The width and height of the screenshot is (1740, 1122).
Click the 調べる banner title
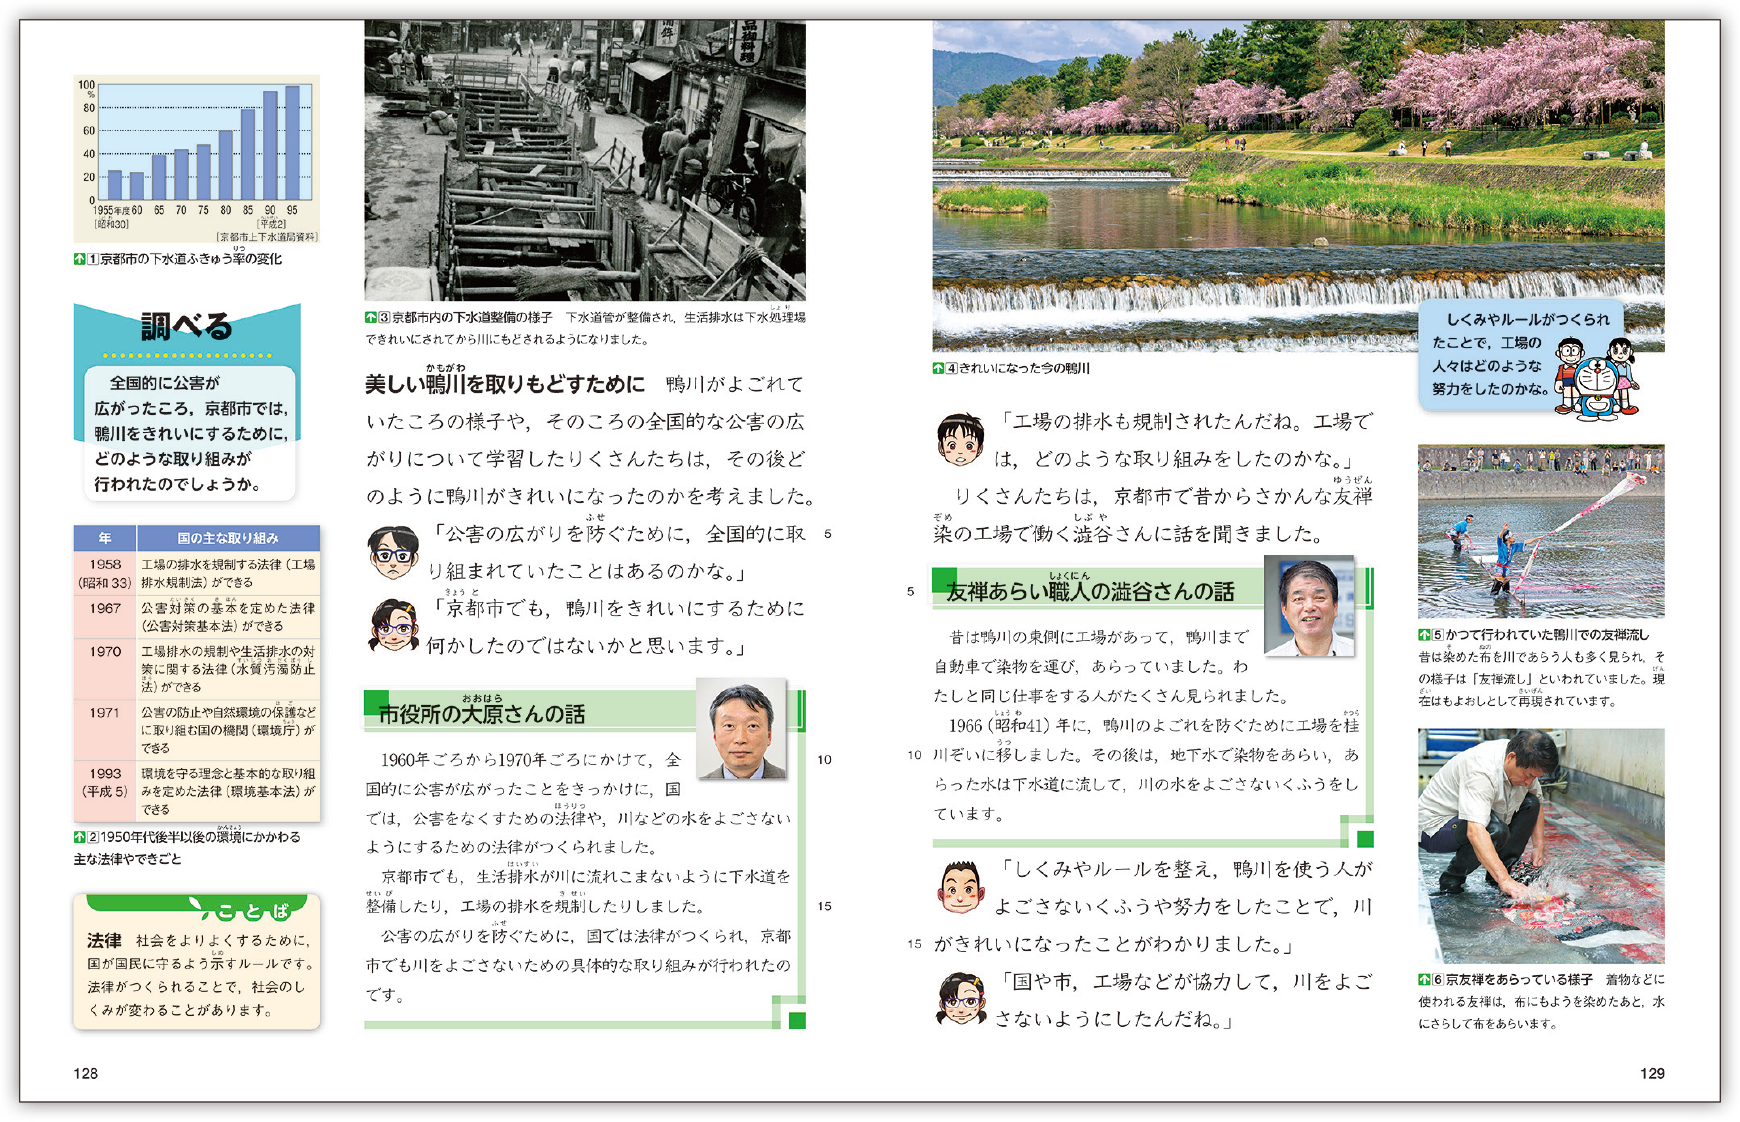pyautogui.click(x=186, y=327)
